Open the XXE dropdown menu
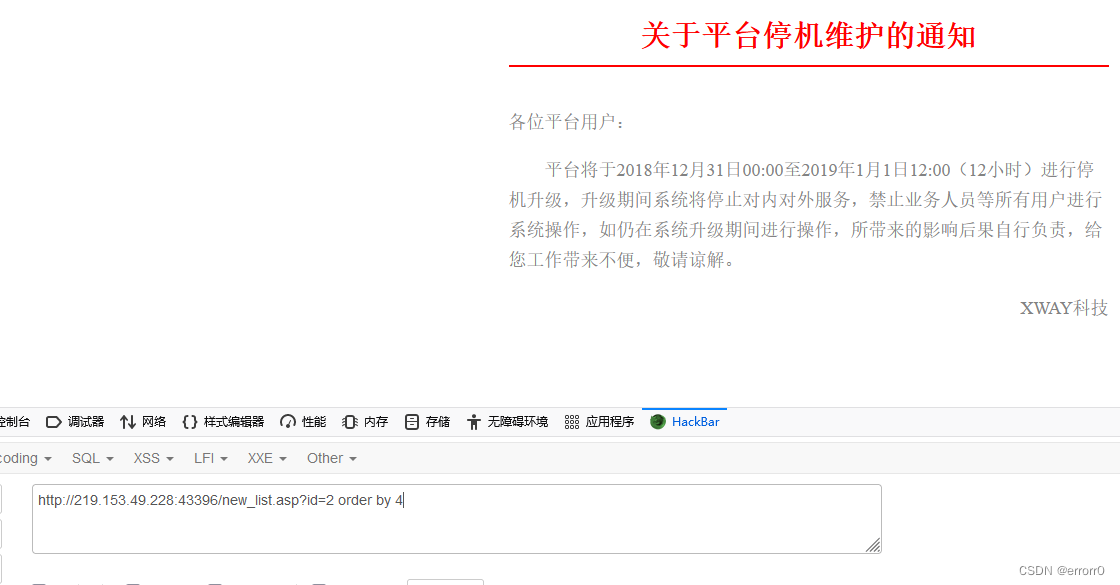This screenshot has height=585, width=1120. click(x=267, y=459)
